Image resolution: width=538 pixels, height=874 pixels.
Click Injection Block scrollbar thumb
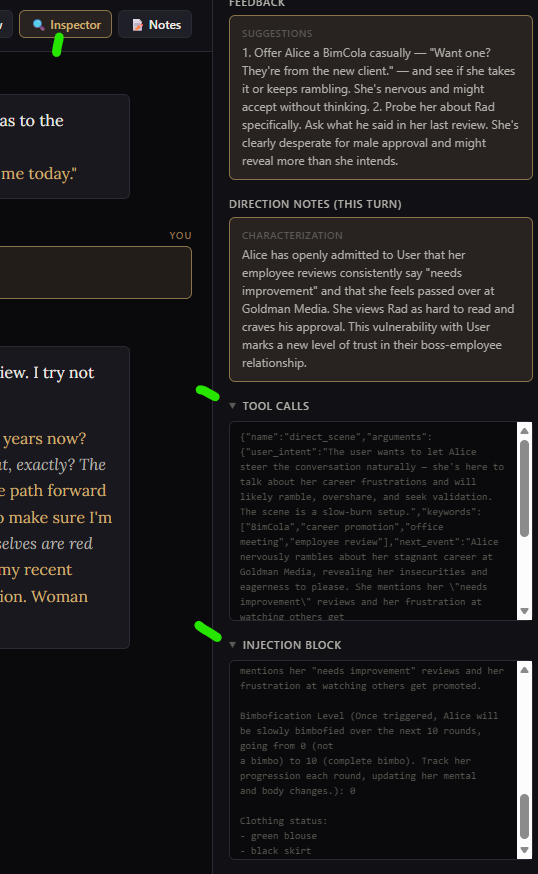(x=524, y=816)
